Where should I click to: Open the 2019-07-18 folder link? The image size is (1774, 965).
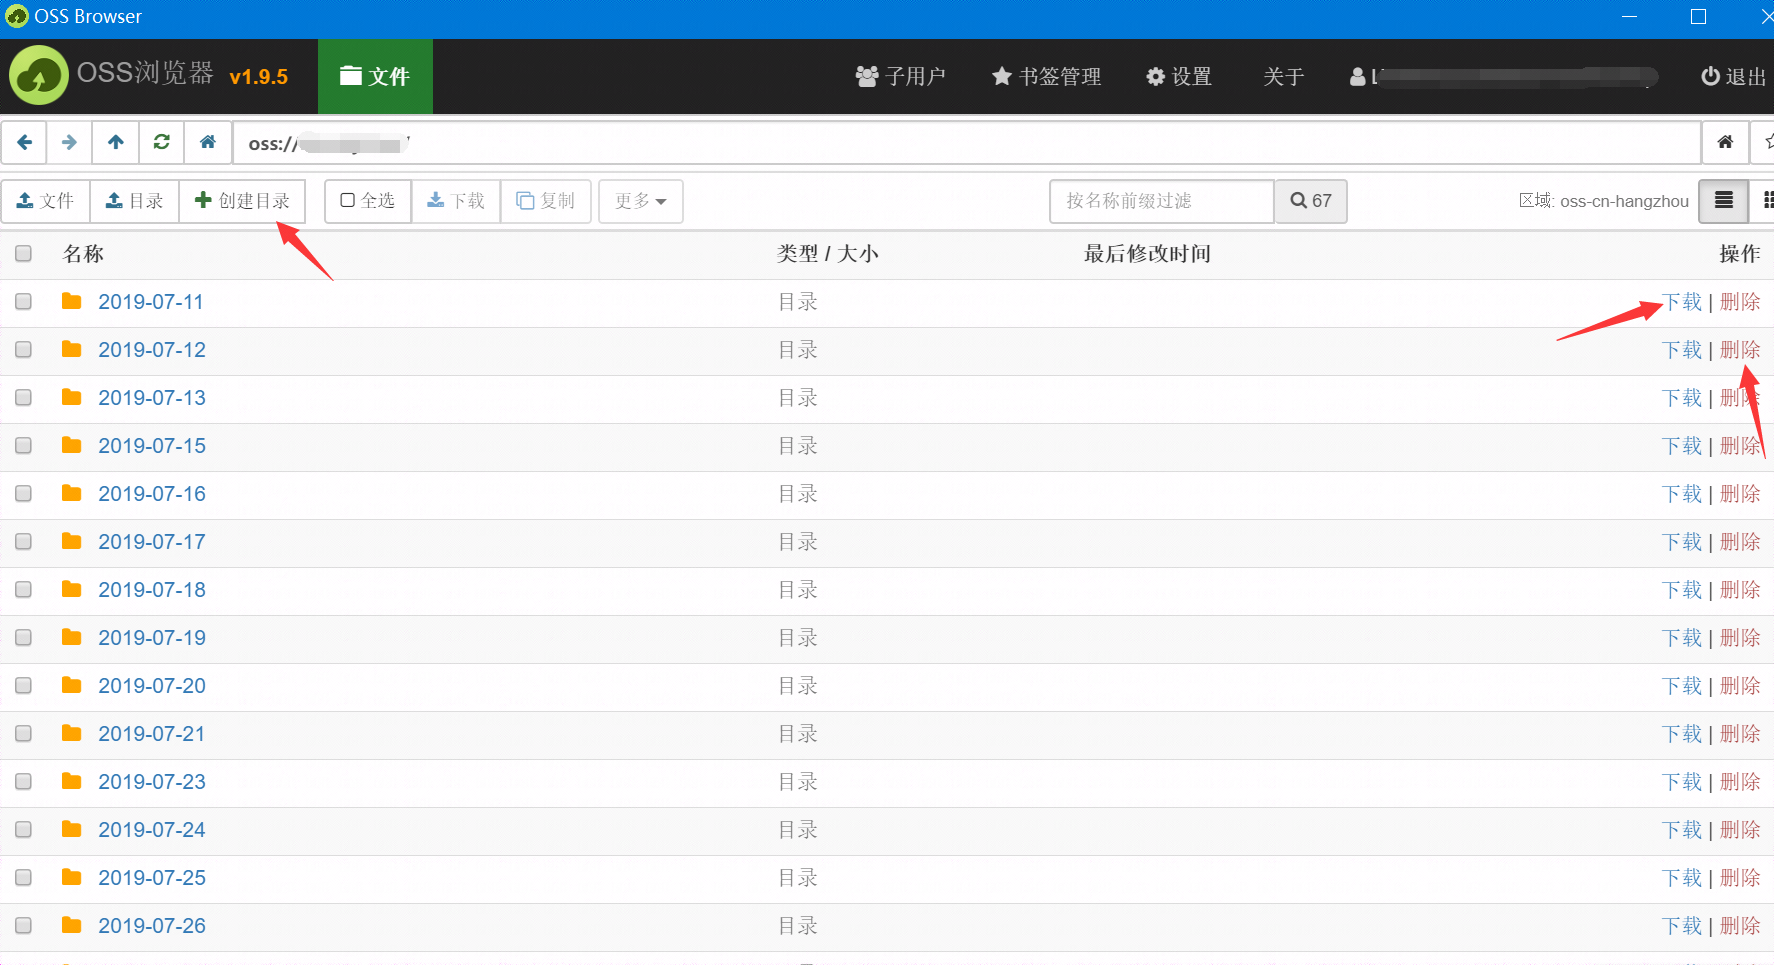[151, 590]
